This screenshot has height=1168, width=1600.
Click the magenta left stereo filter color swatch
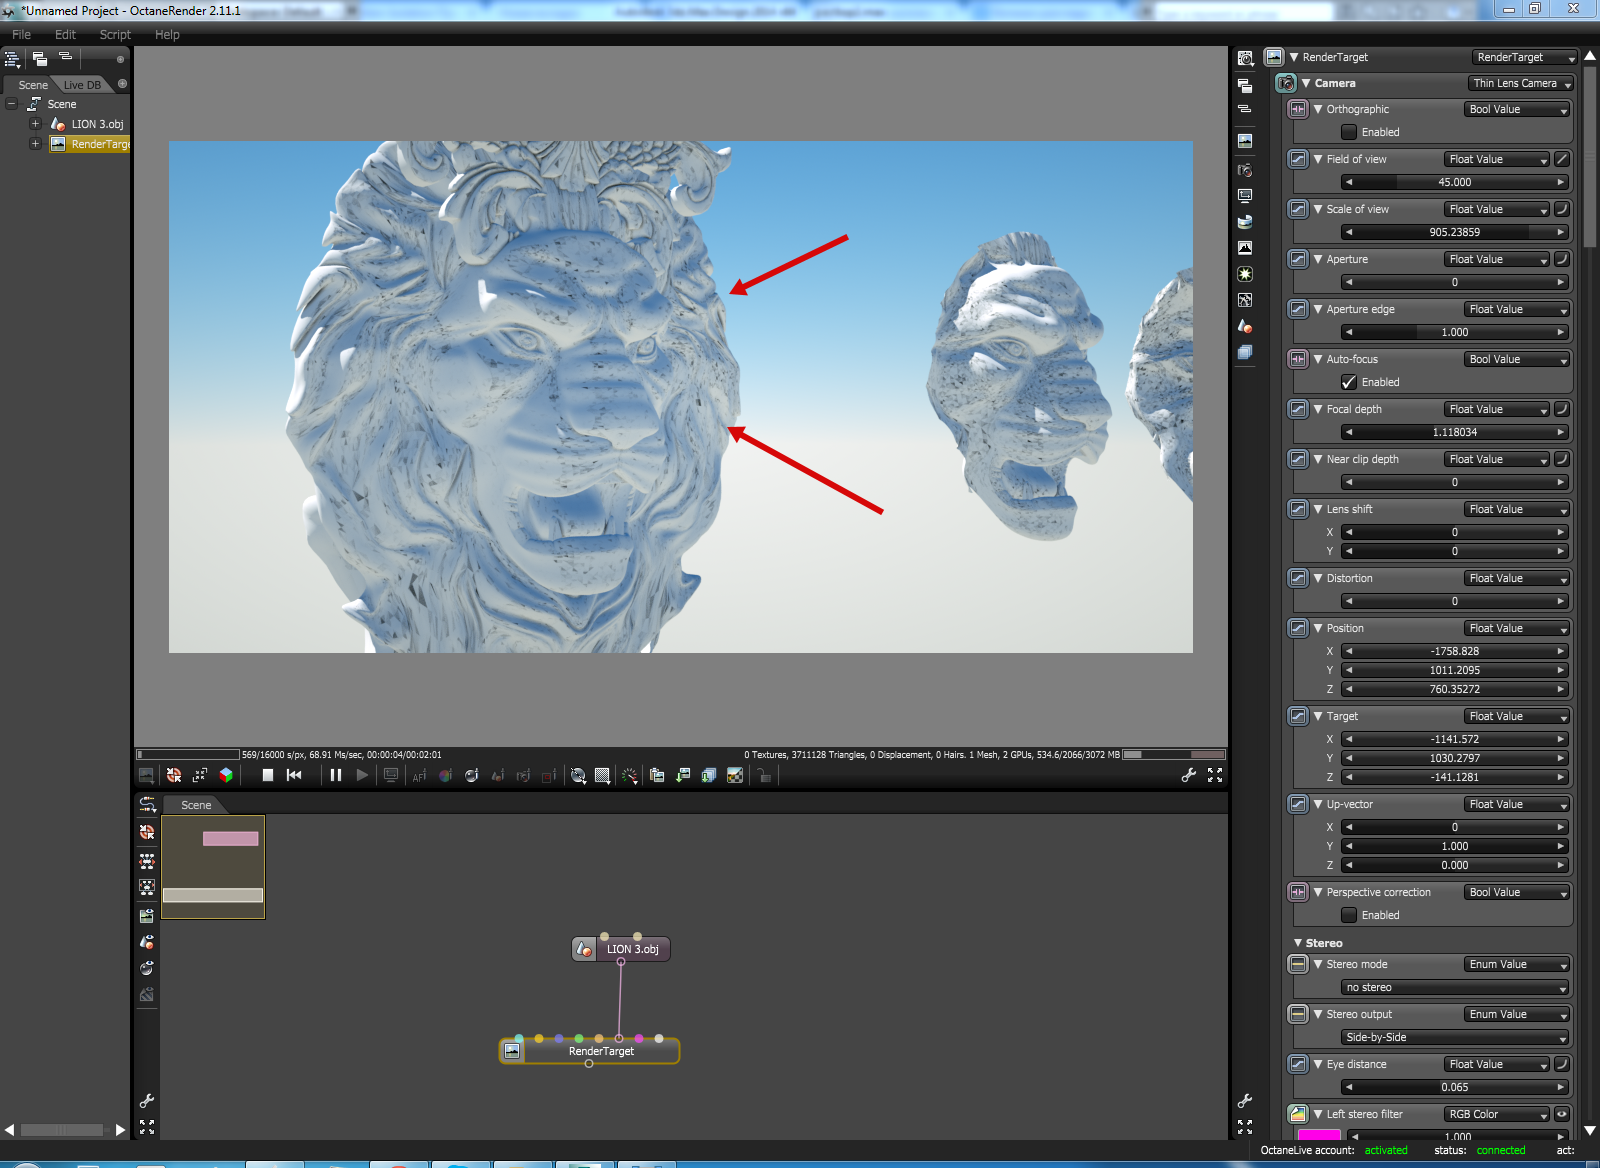[x=1319, y=1135]
